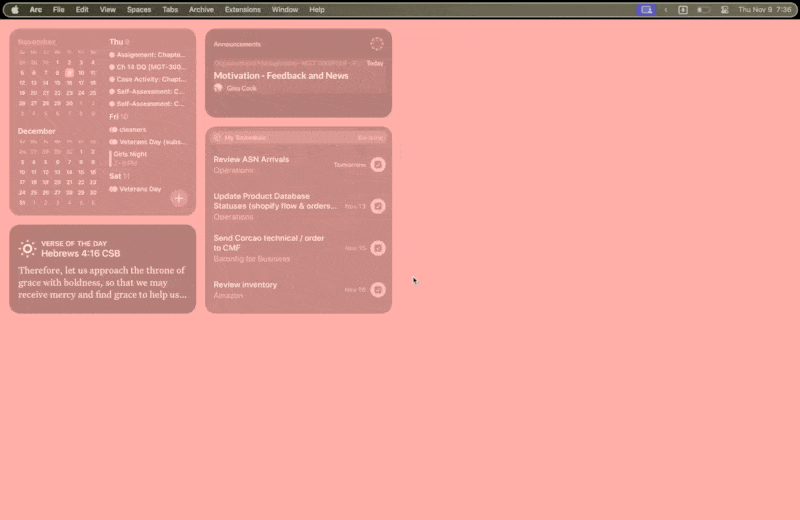Click November 9 in the calendar
This screenshot has width=800, height=520.
[69, 72]
